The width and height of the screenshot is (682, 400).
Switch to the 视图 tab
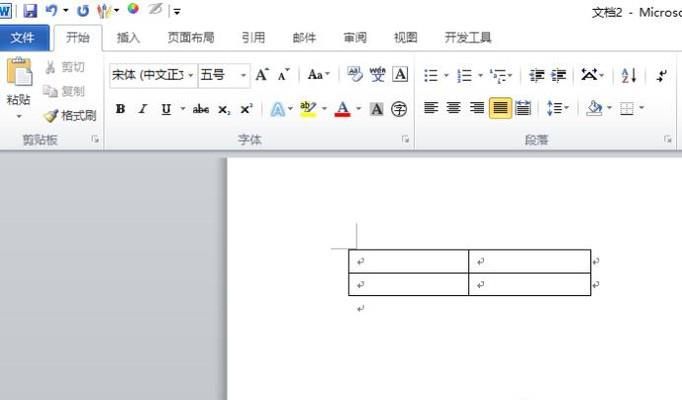tap(405, 38)
